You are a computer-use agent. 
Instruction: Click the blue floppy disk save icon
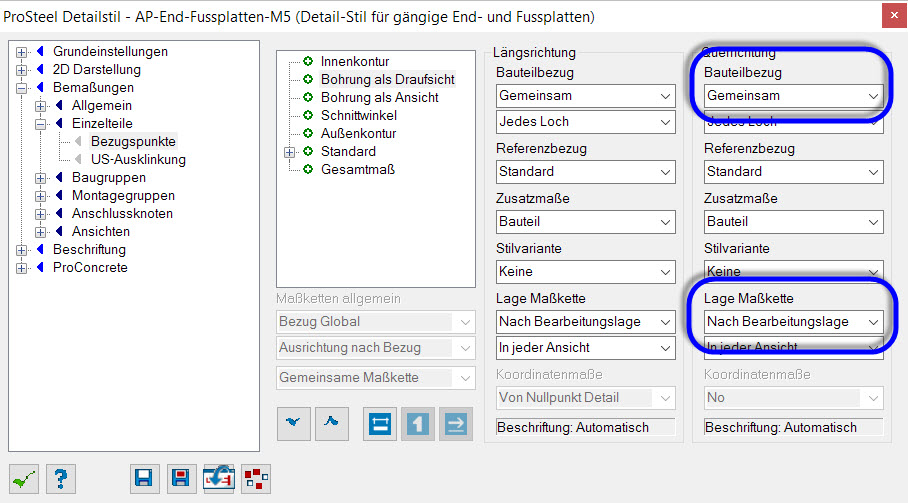click(144, 479)
